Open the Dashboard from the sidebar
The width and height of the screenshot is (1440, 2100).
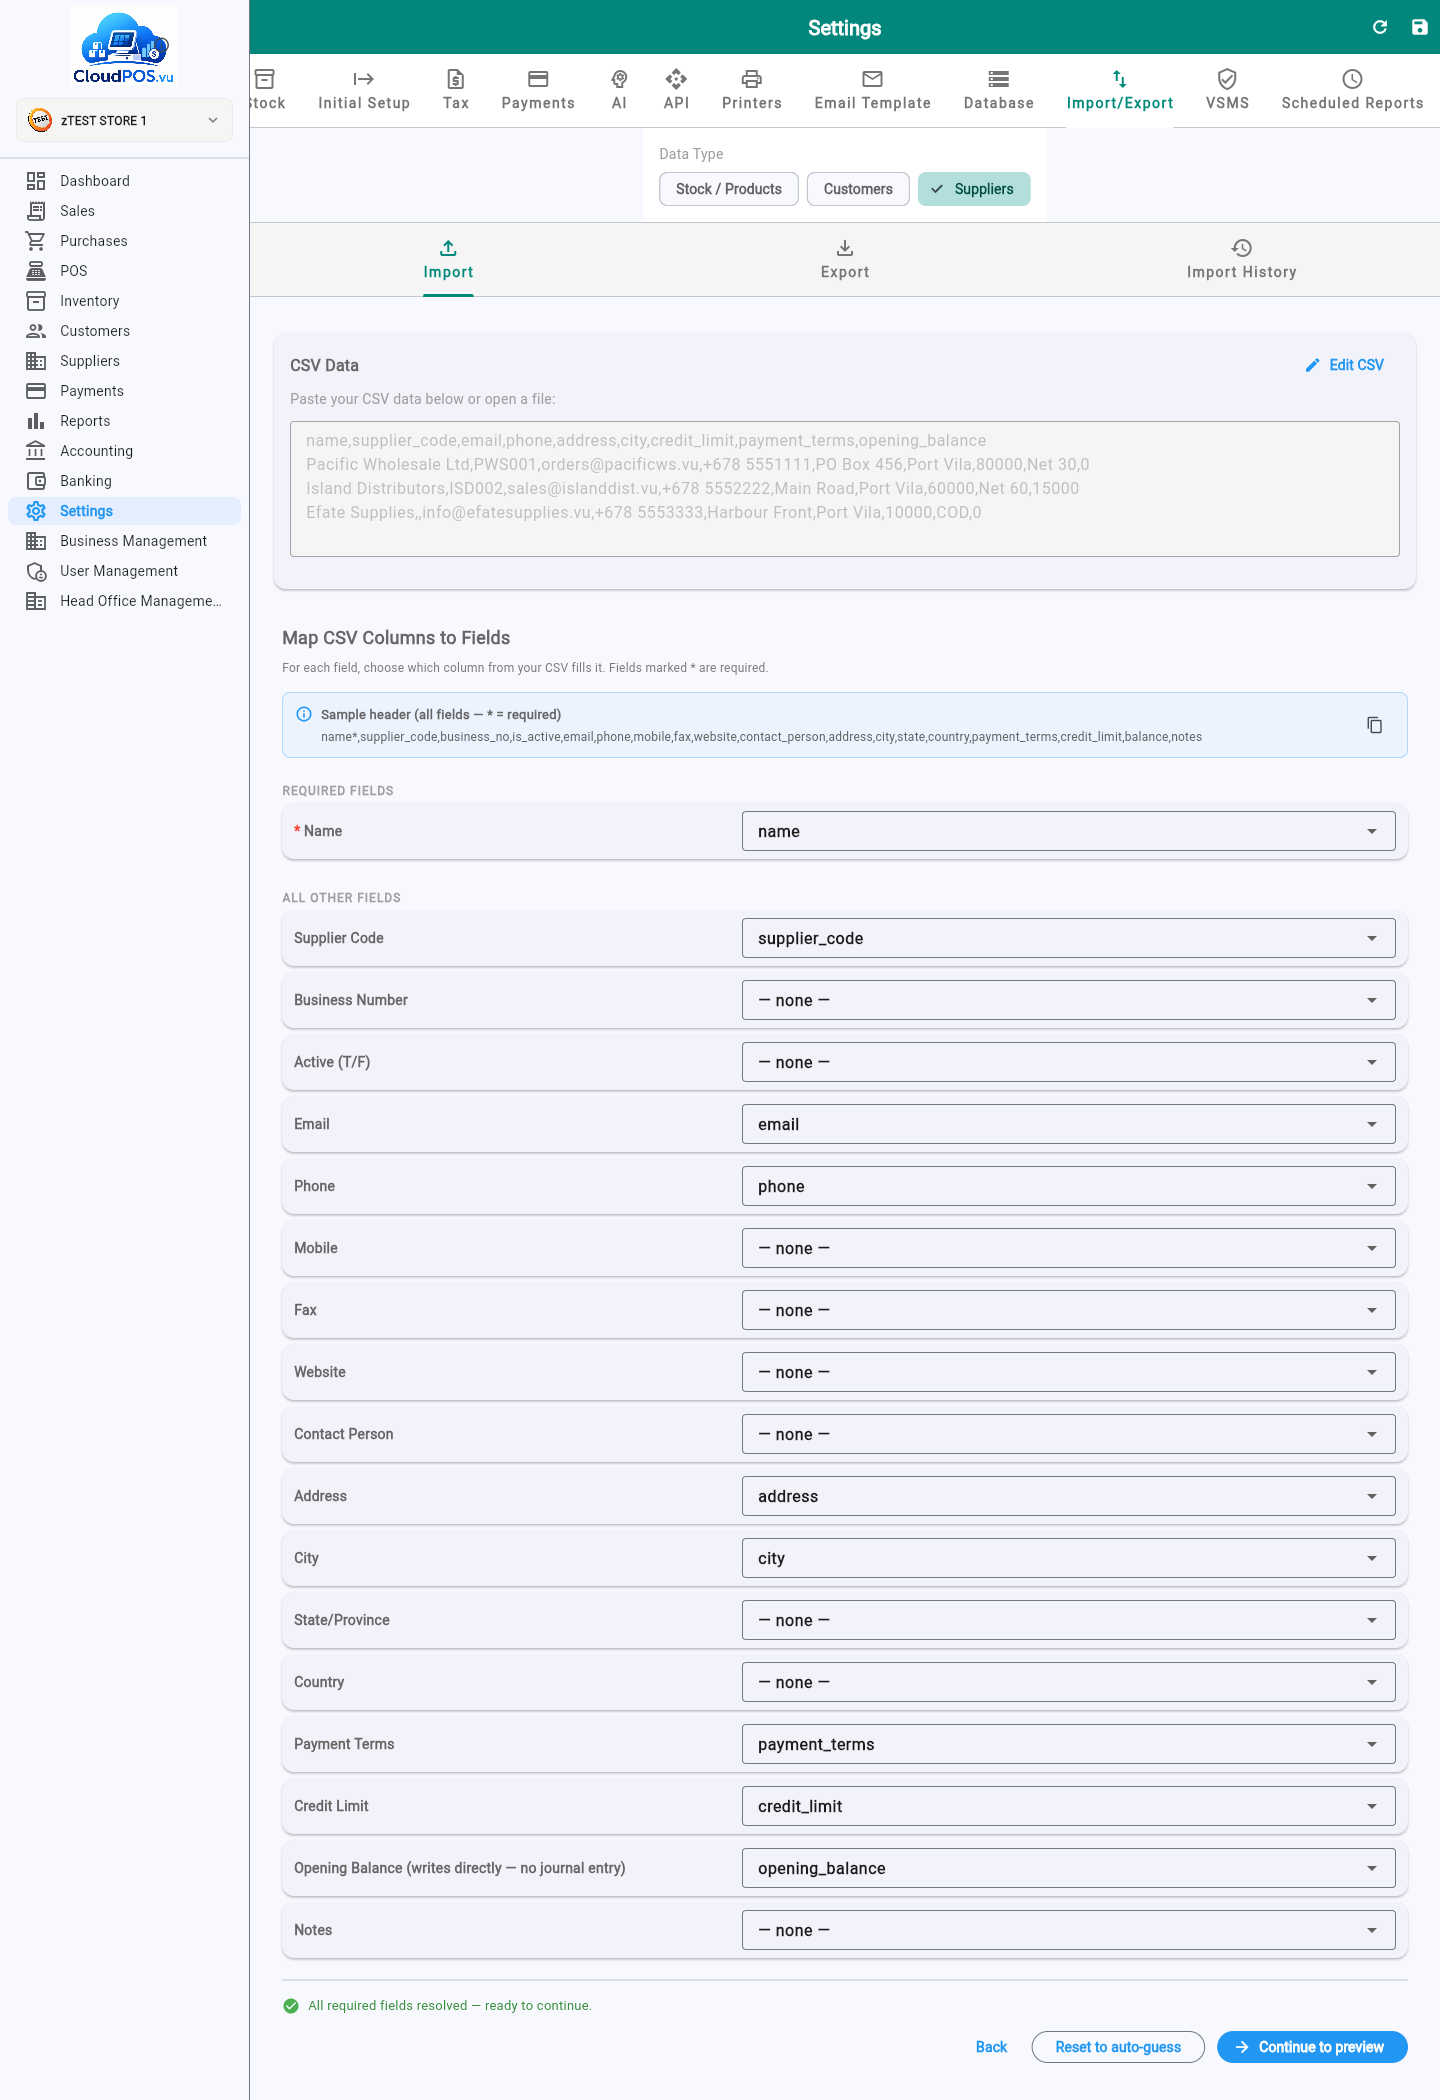[124, 181]
